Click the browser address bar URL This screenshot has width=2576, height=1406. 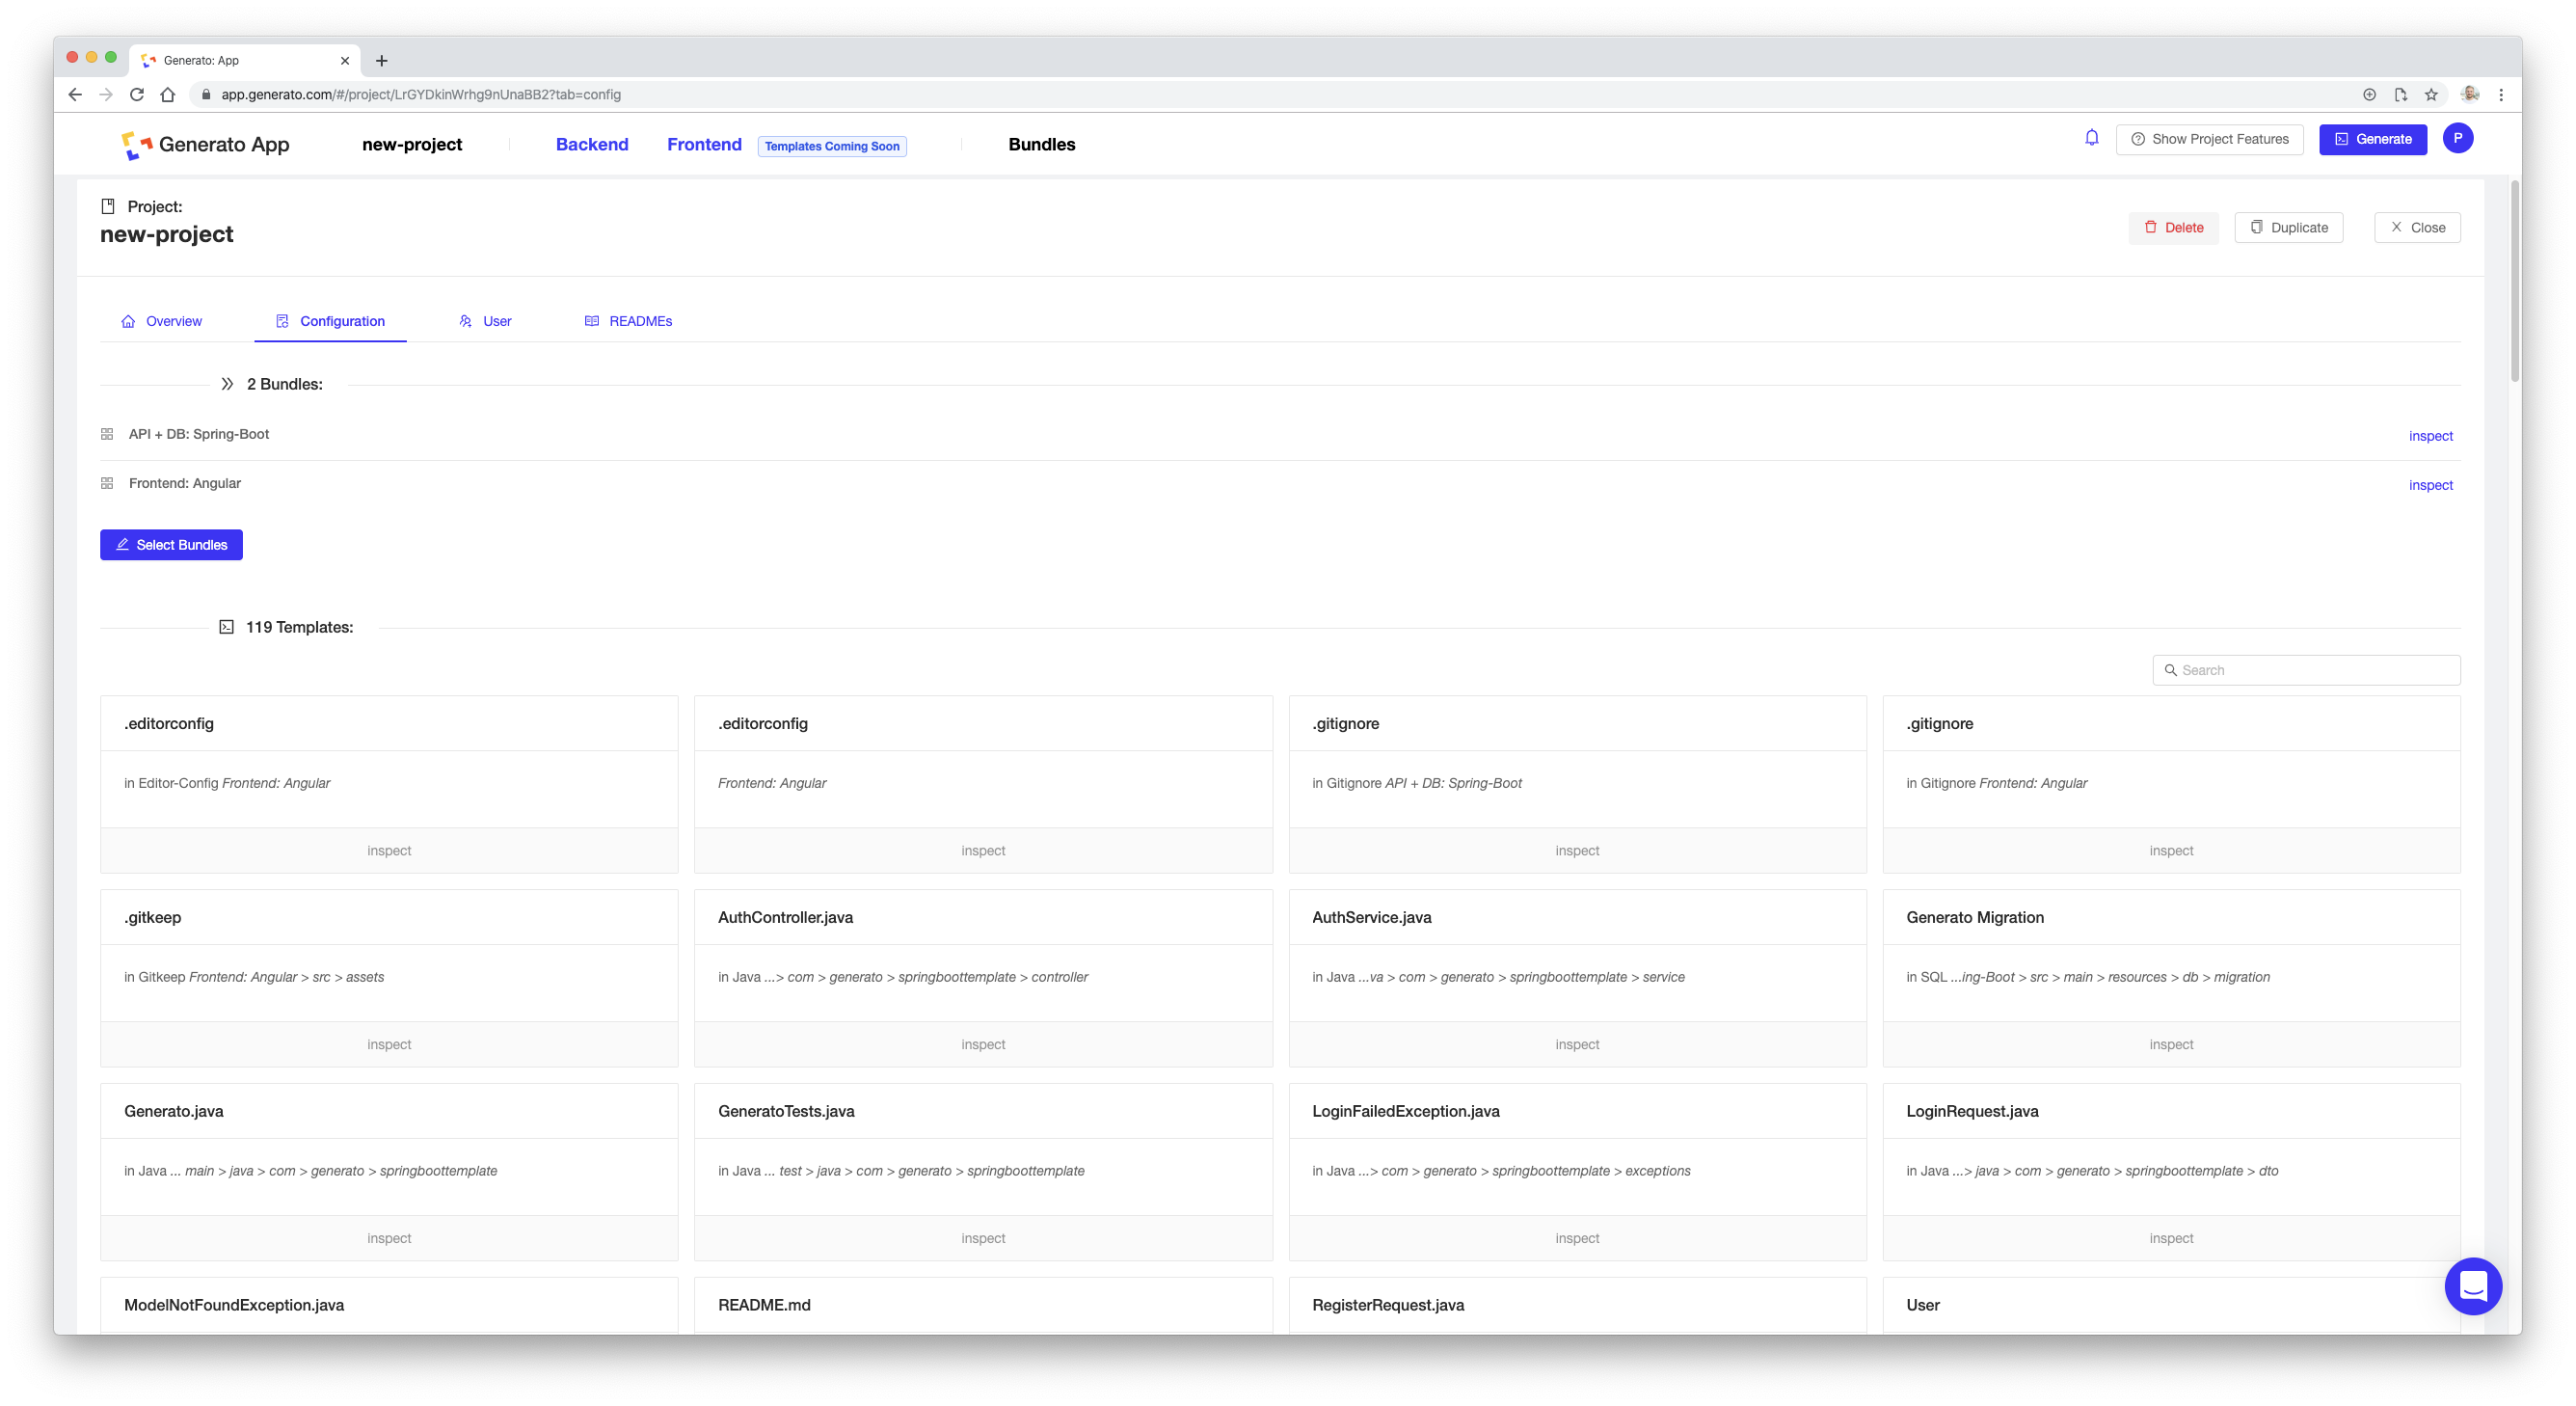click(x=421, y=94)
